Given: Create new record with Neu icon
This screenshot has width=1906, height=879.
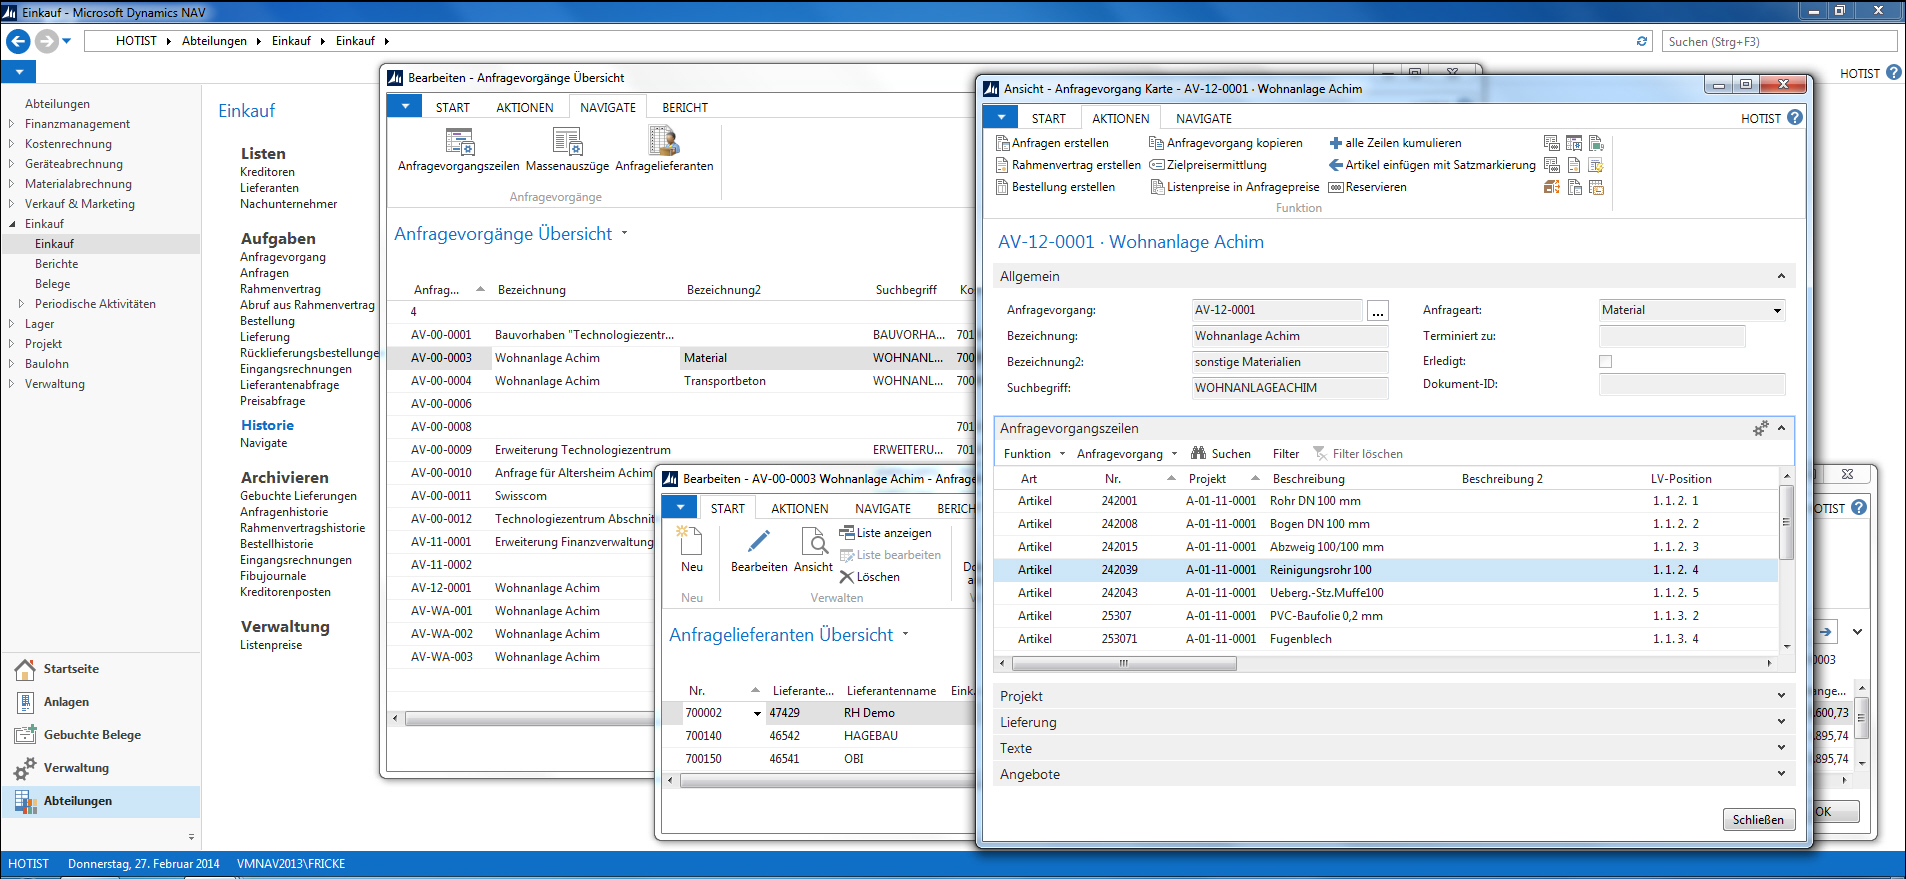Looking at the screenshot, I should (691, 550).
